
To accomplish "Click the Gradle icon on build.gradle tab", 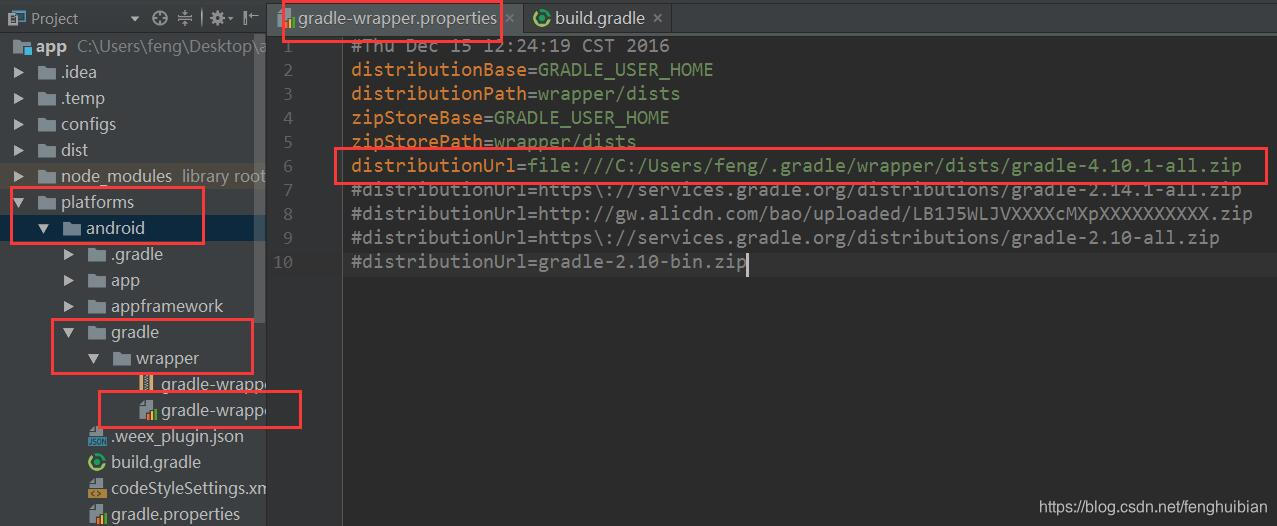I will tap(542, 18).
